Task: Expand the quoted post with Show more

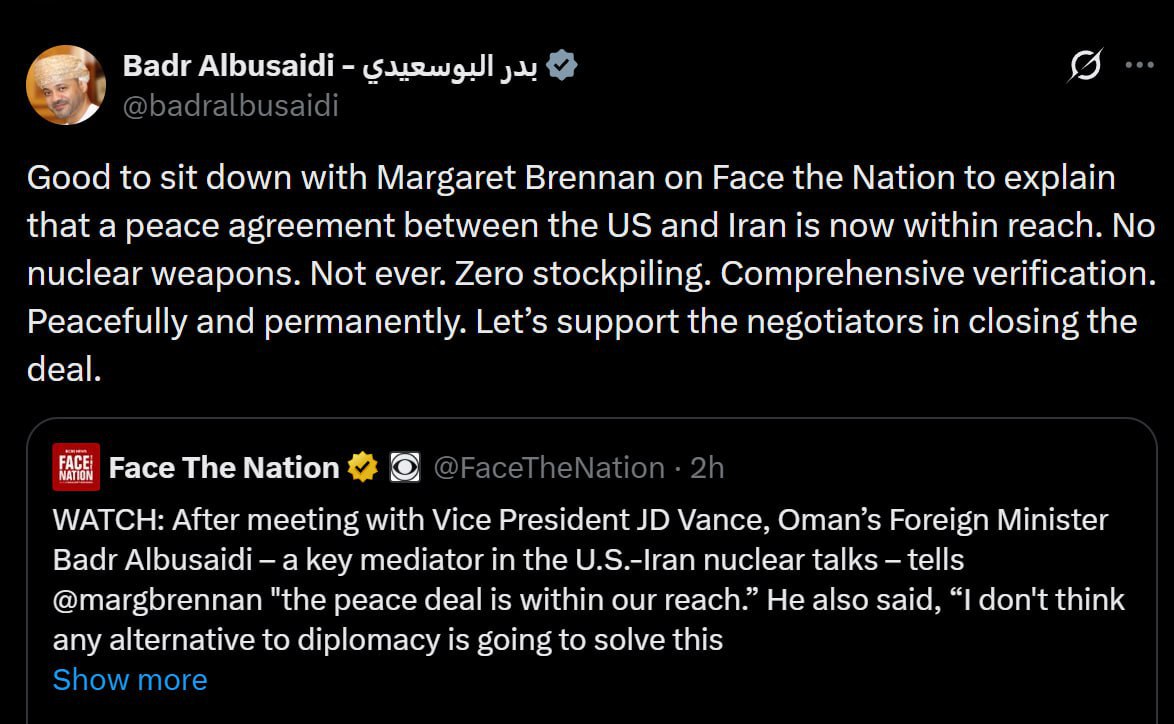Action: [130, 680]
